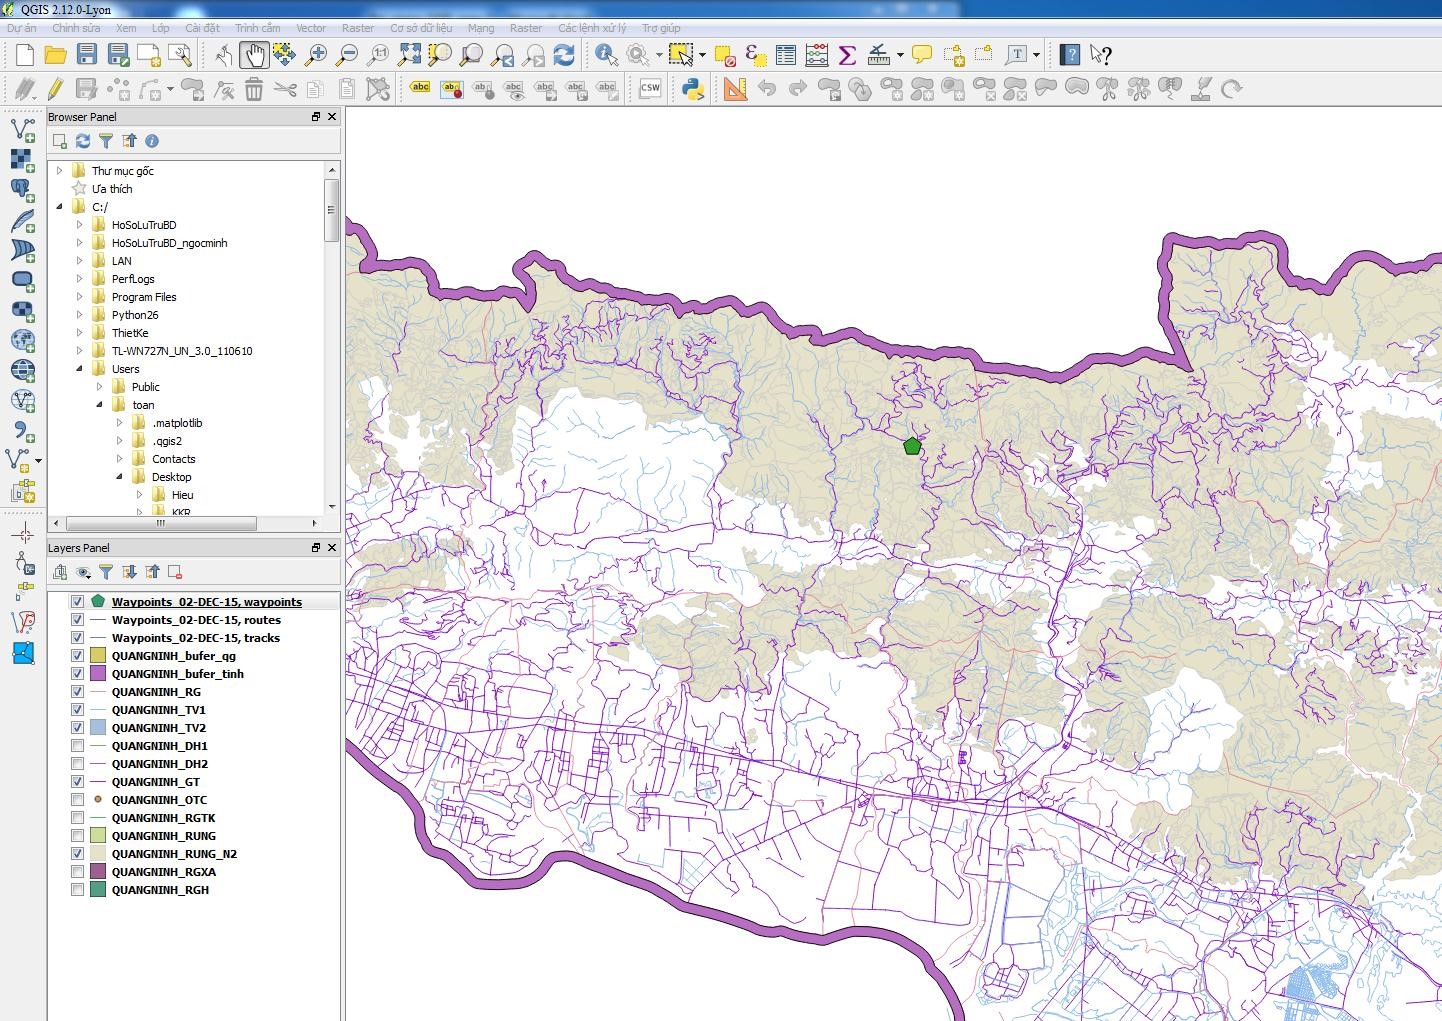Image resolution: width=1442 pixels, height=1021 pixels.
Task: Expand the Thư mục gốc tree node
Action: [x=59, y=171]
